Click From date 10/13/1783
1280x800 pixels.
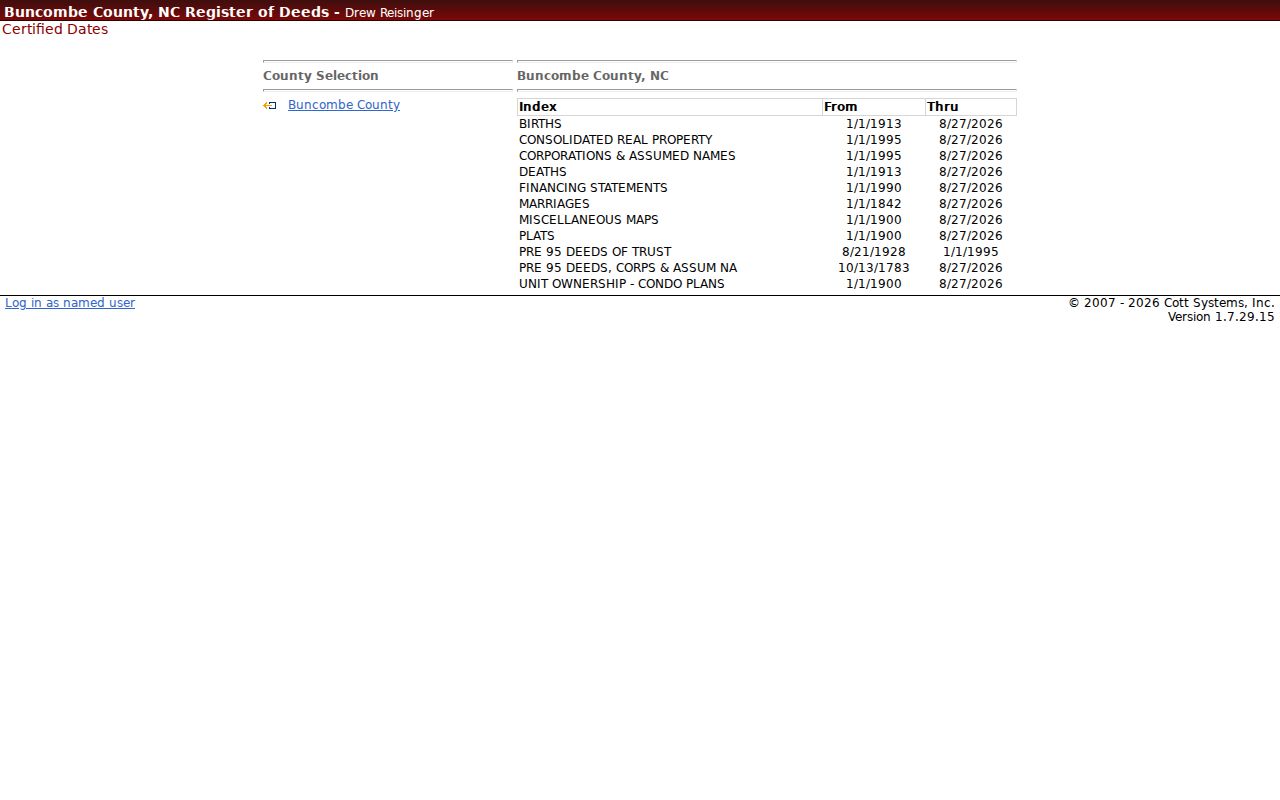874,268
